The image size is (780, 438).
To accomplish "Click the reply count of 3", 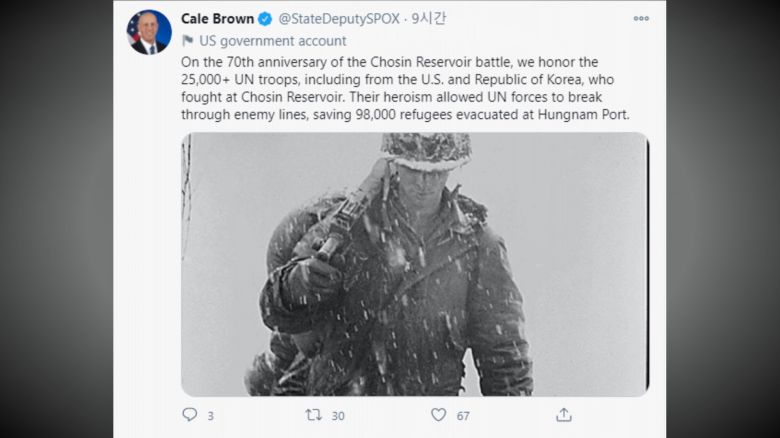I will point(210,415).
